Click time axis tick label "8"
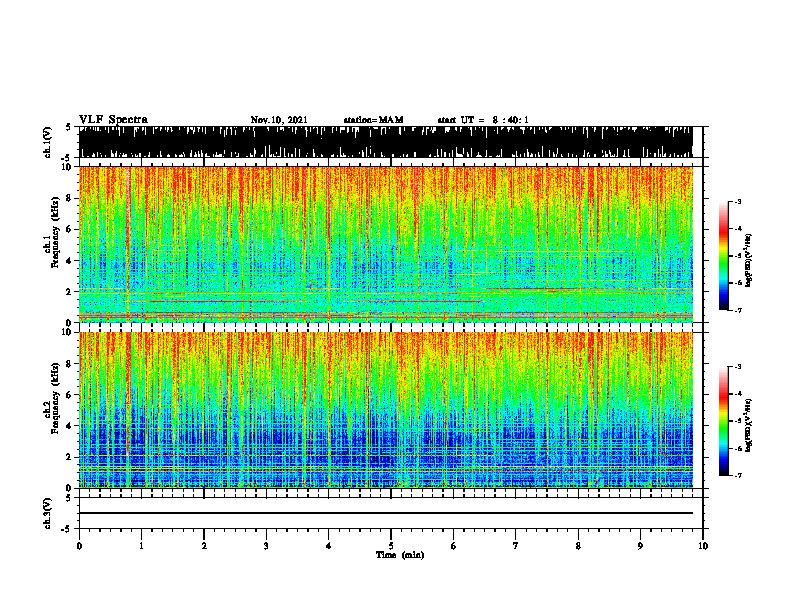 click(x=578, y=546)
